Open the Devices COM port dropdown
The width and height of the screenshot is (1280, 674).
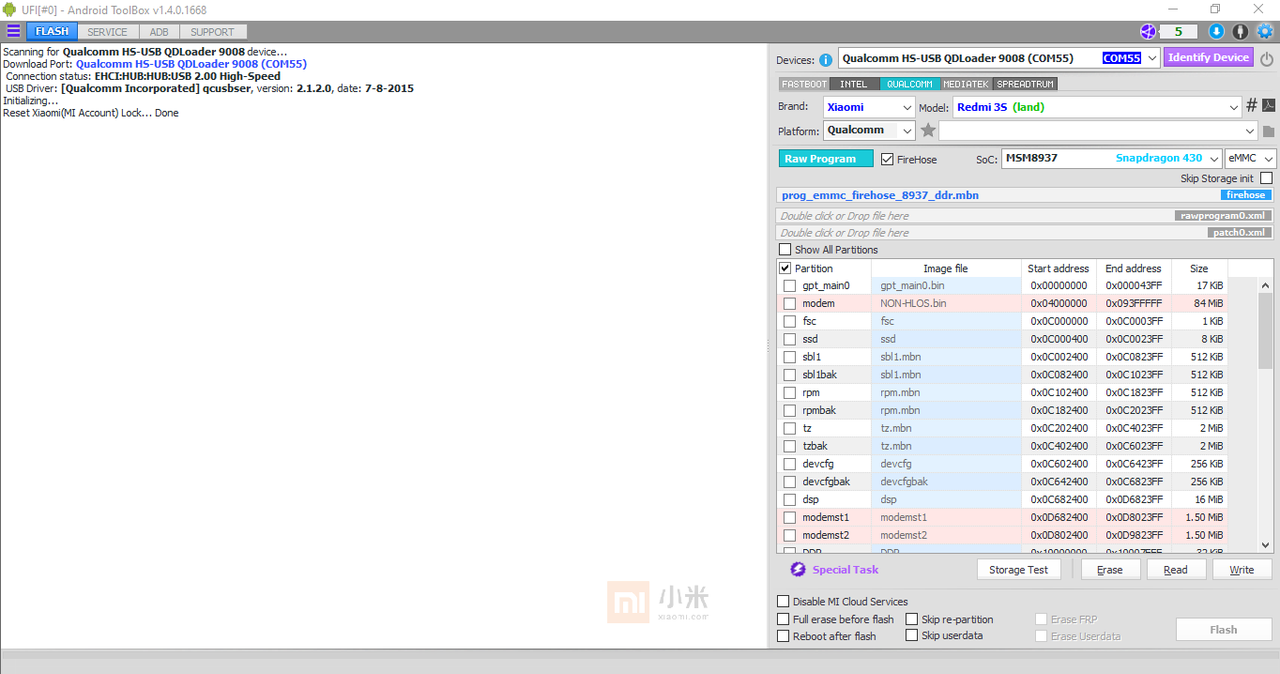tap(1151, 58)
